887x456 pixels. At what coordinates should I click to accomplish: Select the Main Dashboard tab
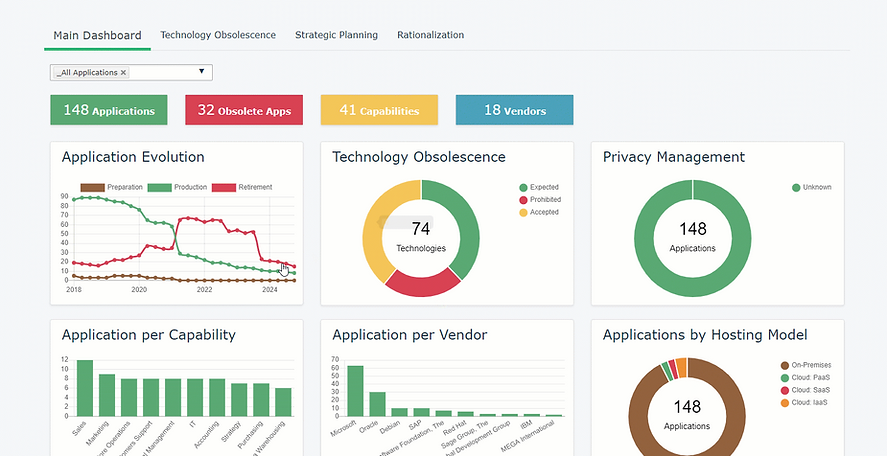coord(97,36)
